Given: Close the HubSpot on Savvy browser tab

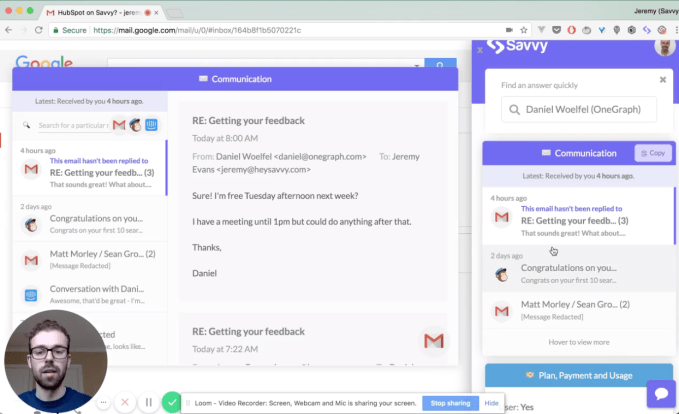Looking at the screenshot, I should (x=156, y=13).
